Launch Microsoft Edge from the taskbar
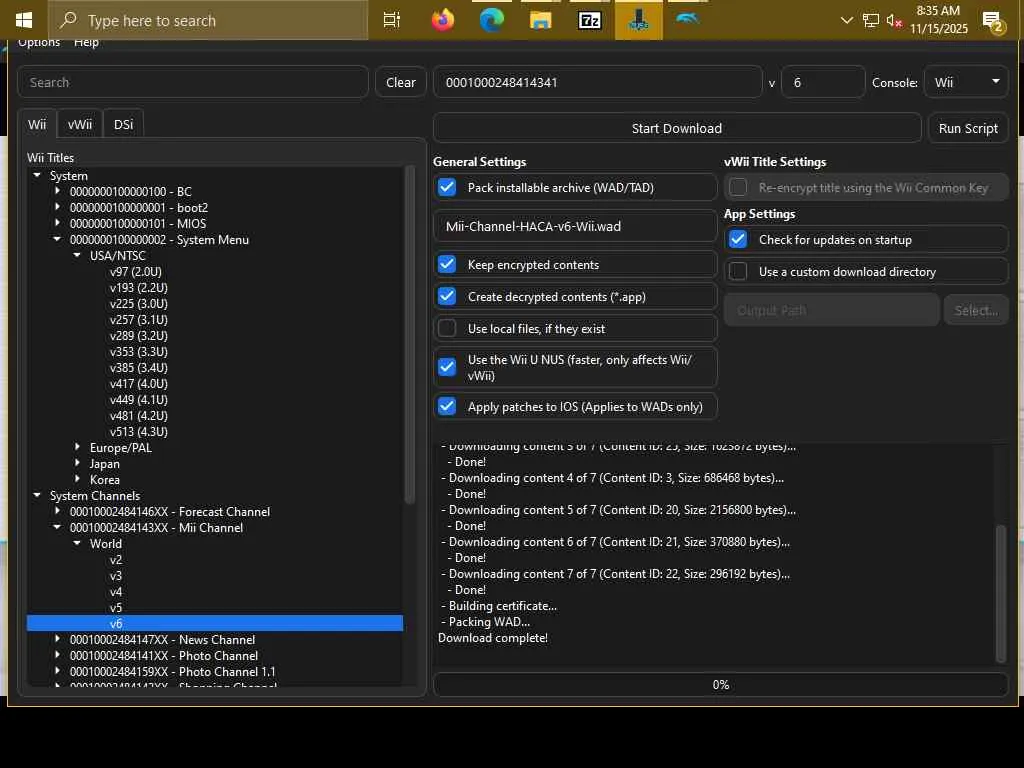The image size is (1024, 768). pos(491,20)
